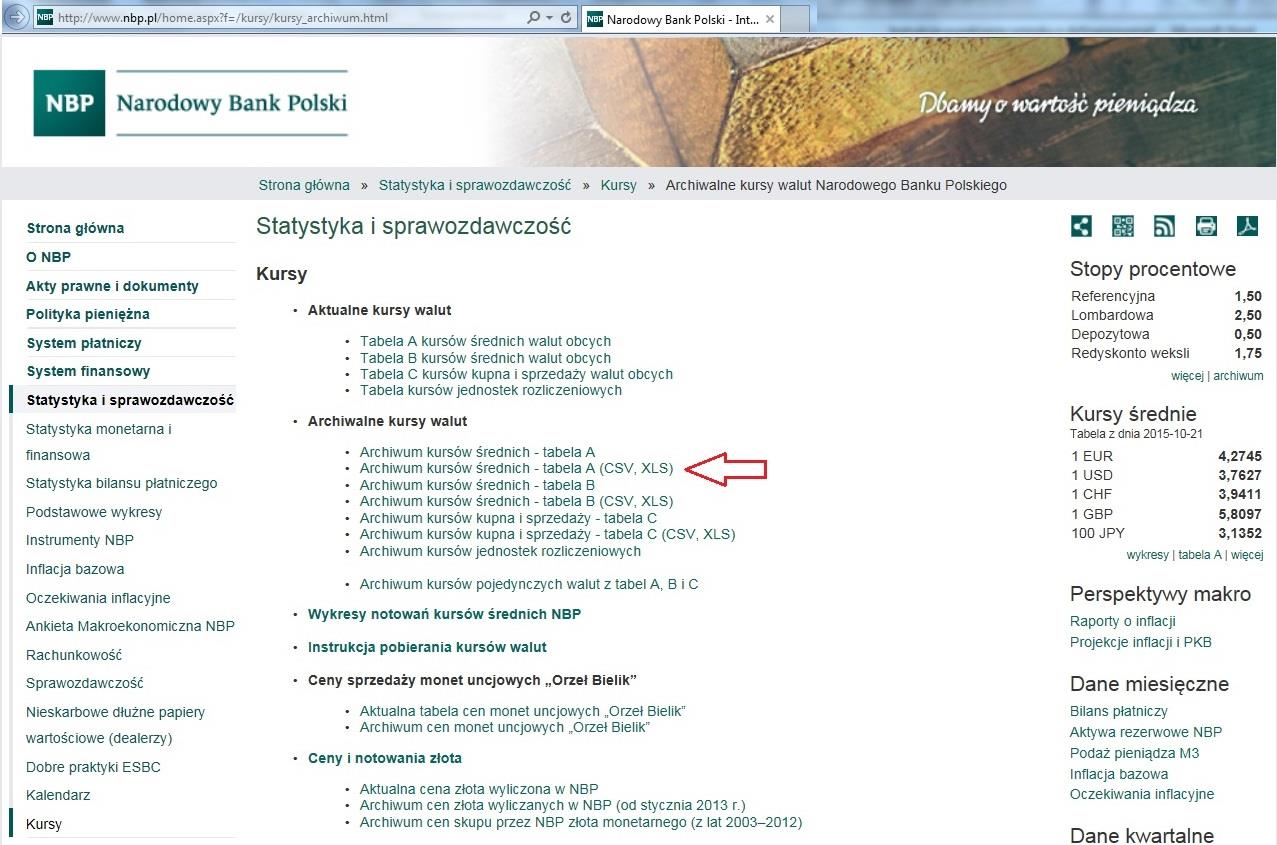Select Kursy in the left sidebar
1277x845 pixels.
click(x=44, y=824)
